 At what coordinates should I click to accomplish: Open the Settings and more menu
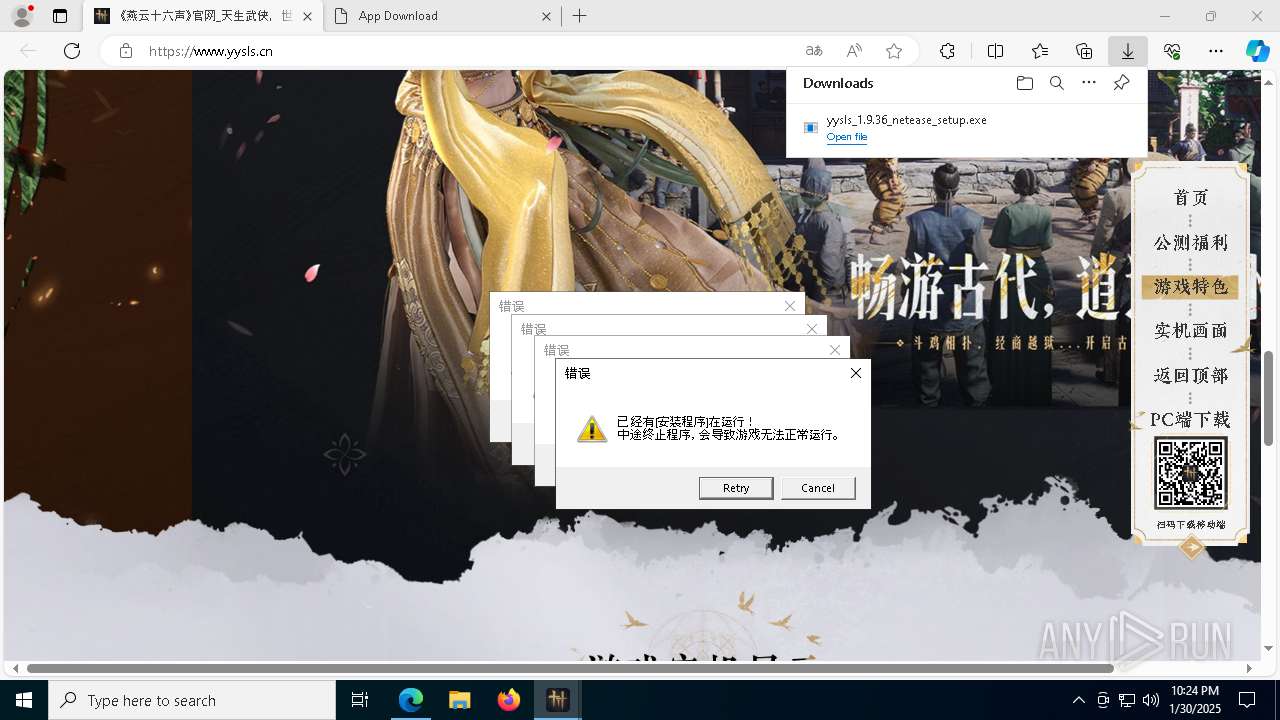[1216, 51]
